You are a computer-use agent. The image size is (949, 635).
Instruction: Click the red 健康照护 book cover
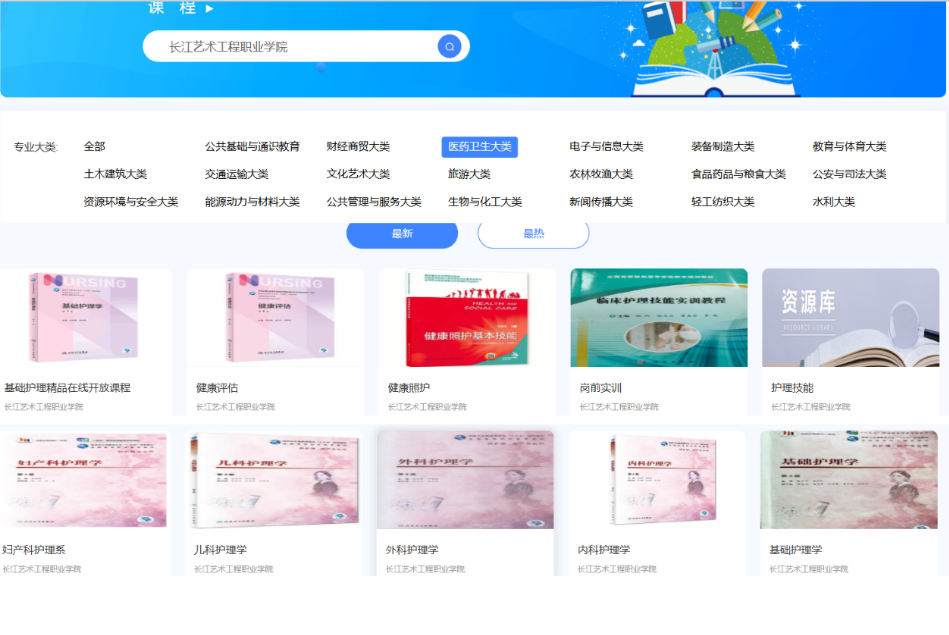467,318
